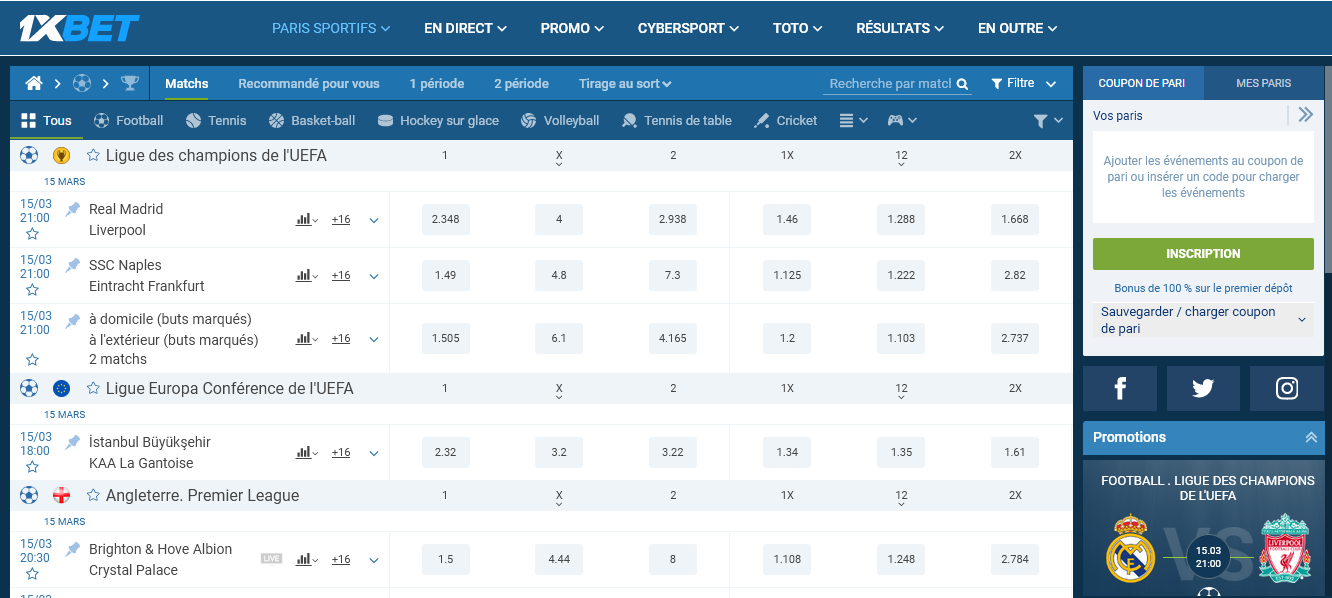Image resolution: width=1332 pixels, height=598 pixels.
Task: Switch to the Matchs tab
Action: tap(187, 84)
